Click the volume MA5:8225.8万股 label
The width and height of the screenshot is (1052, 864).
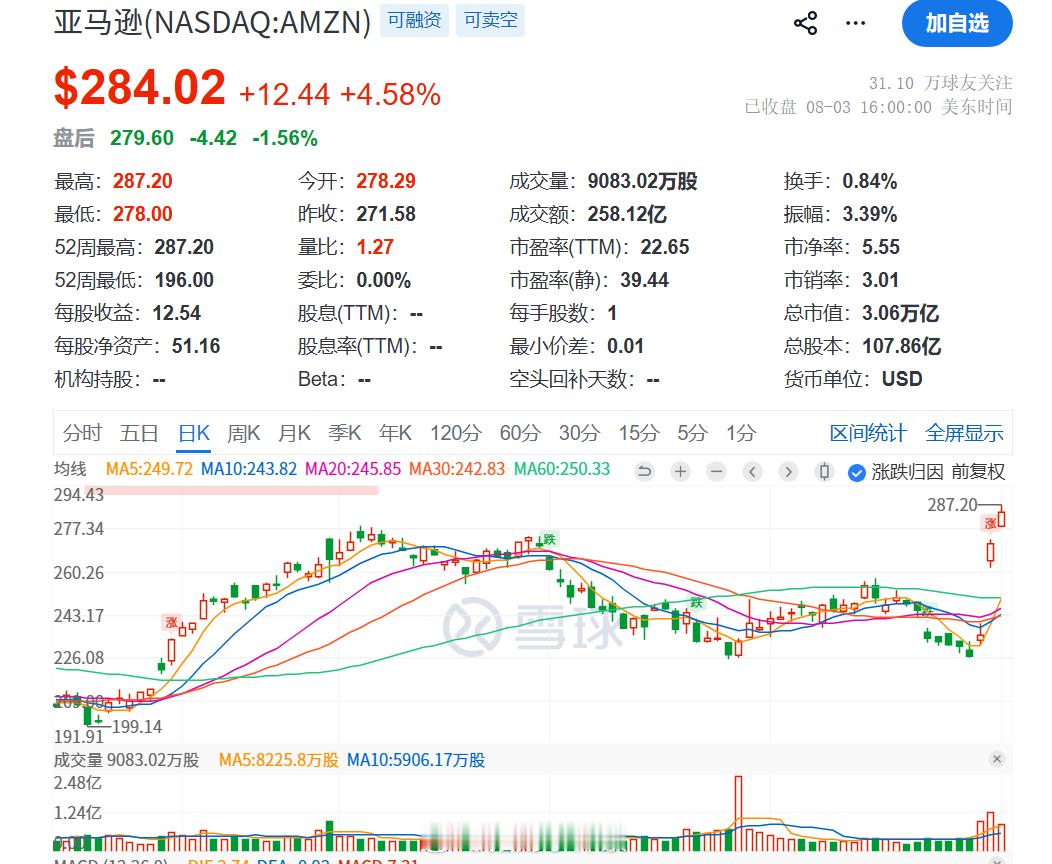(278, 760)
